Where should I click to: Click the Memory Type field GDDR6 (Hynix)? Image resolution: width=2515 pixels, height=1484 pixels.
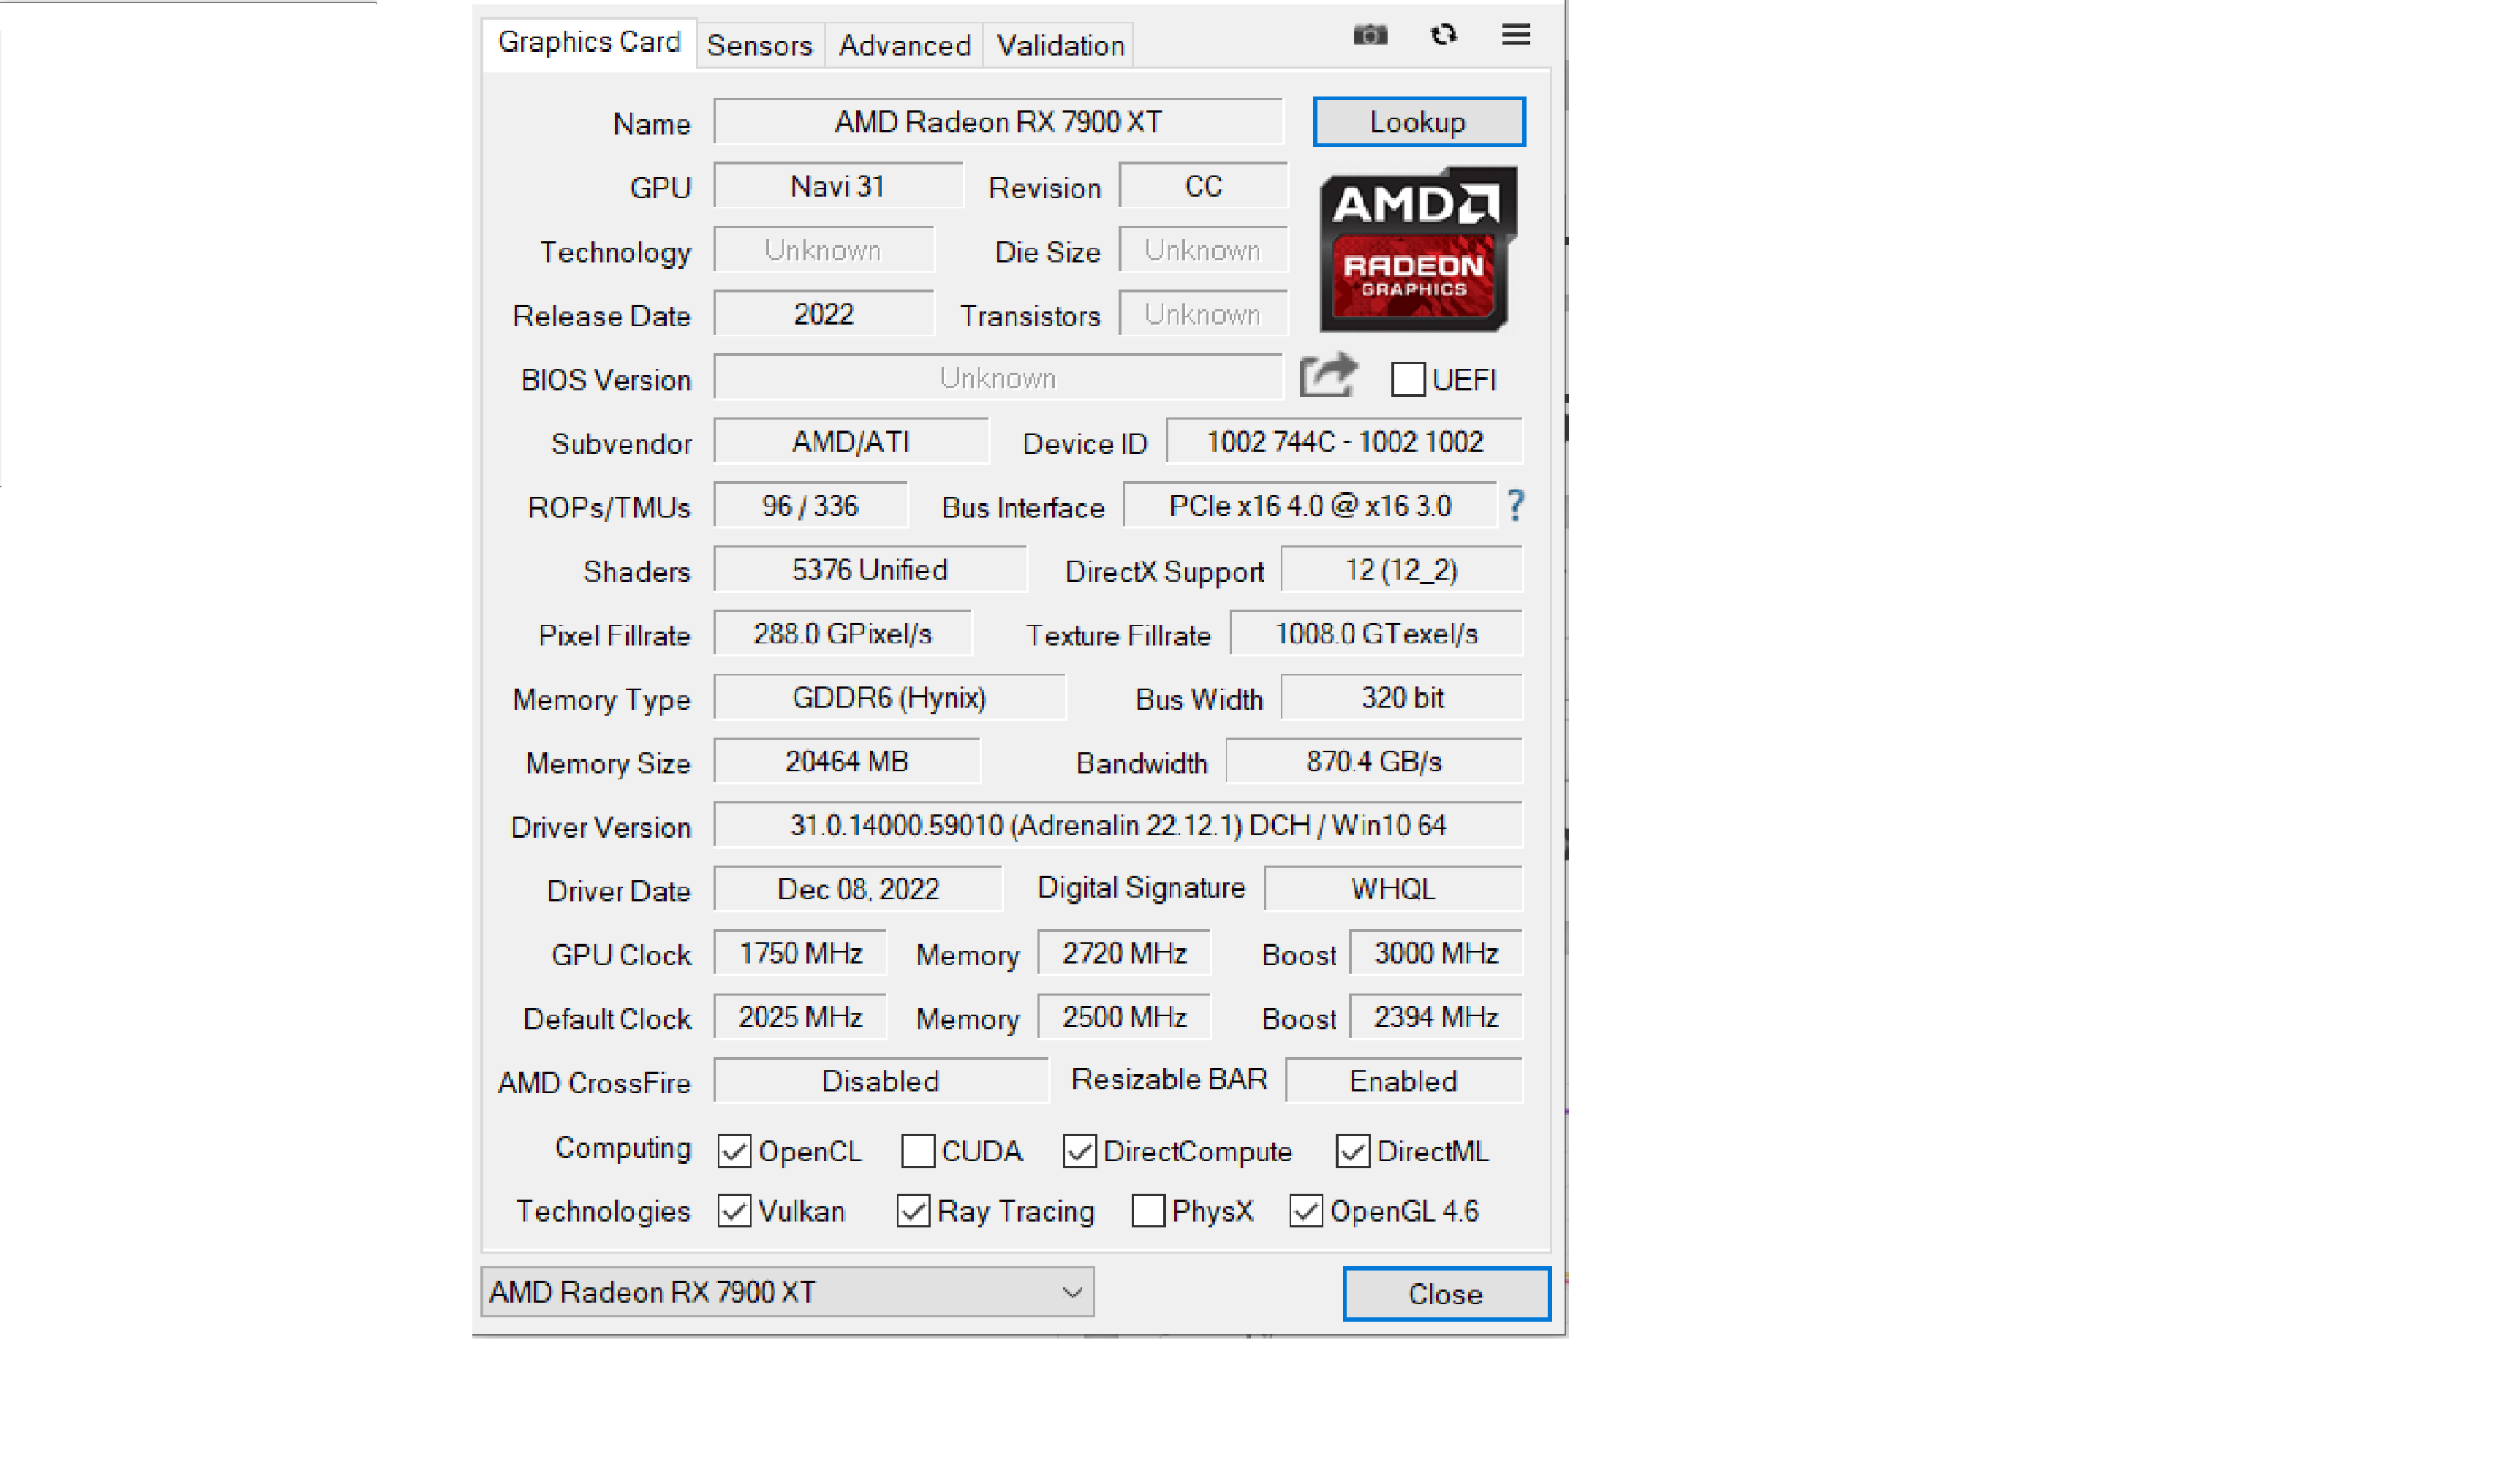pos(890,698)
